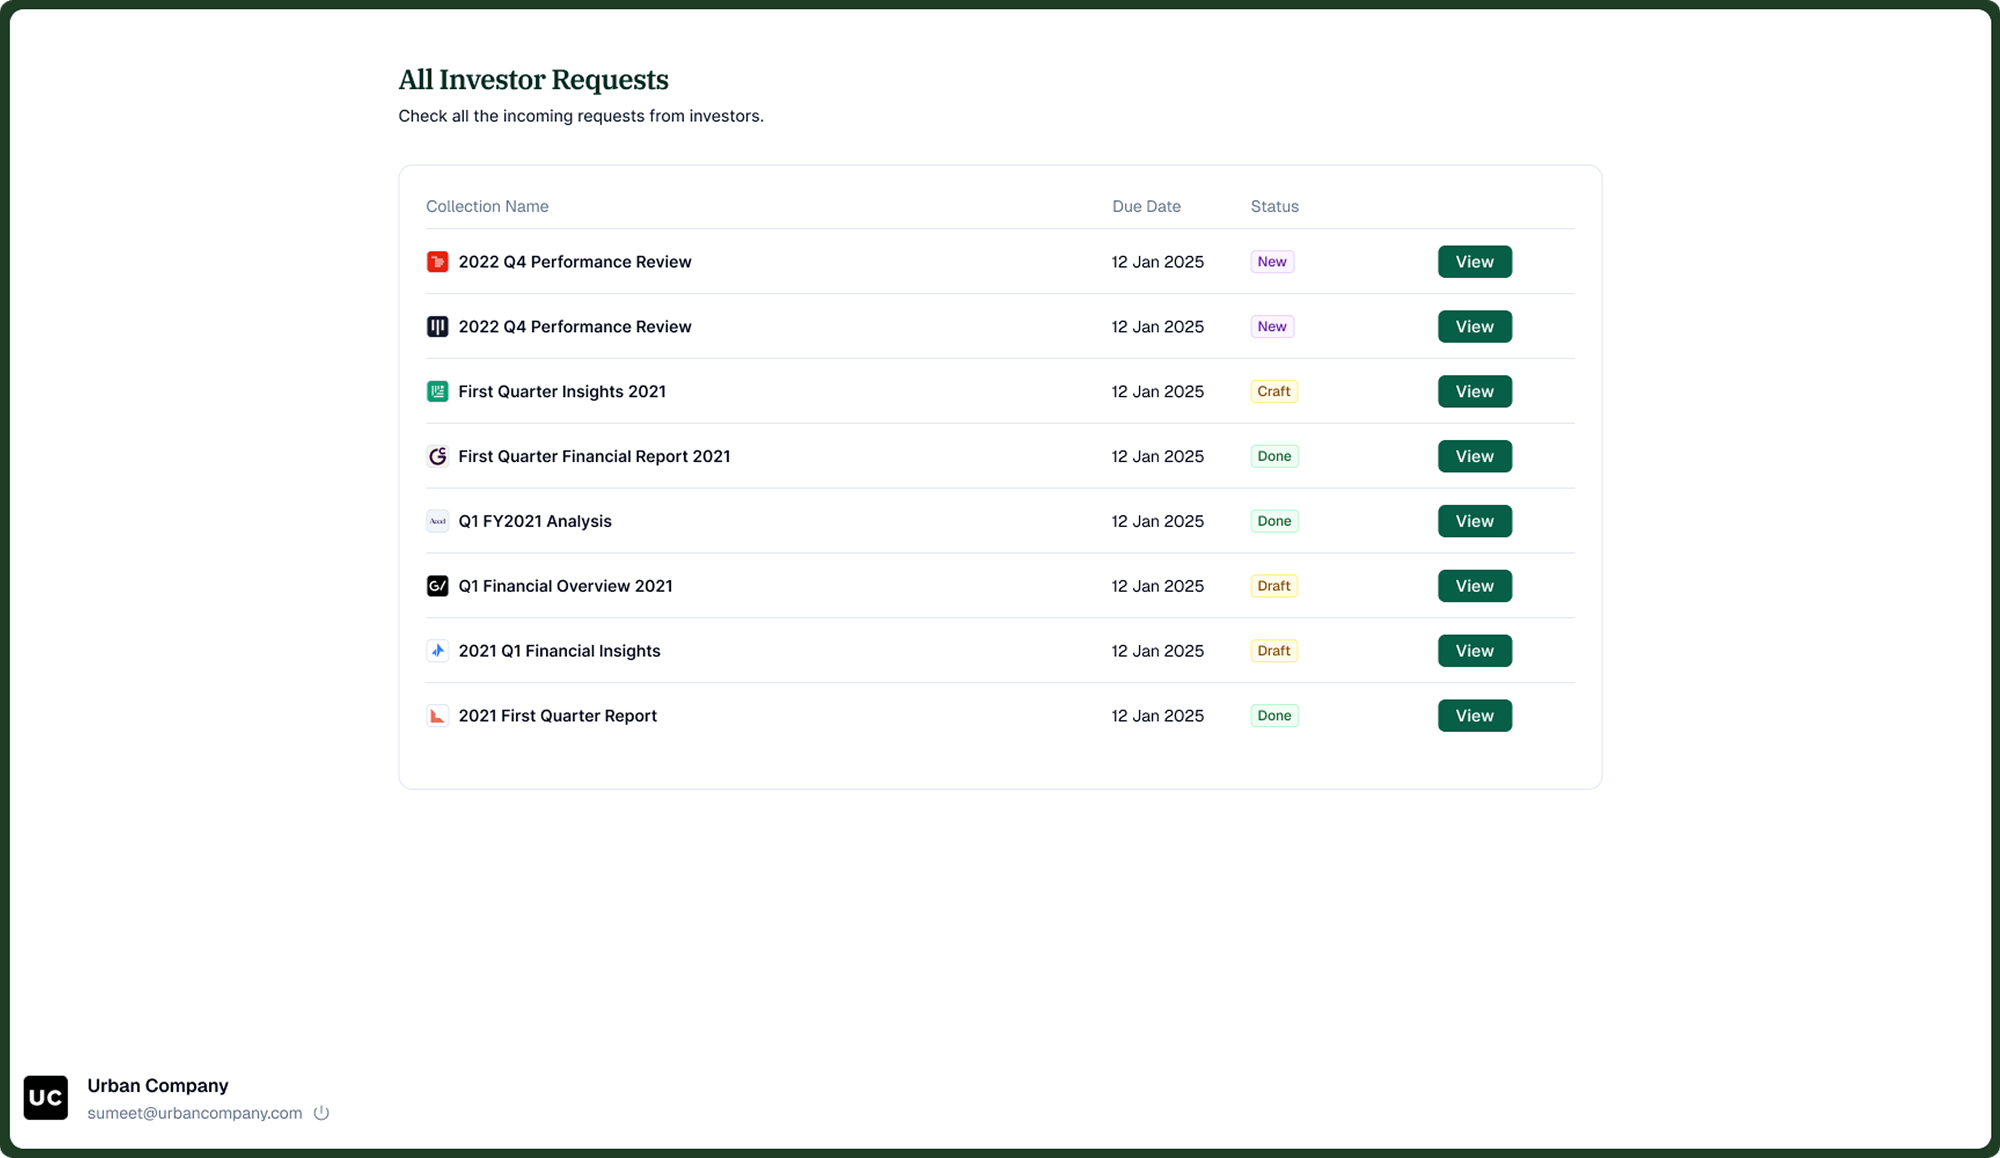Click the red icon beside 2021 First Quarter Report
2000x1158 pixels.
point(437,716)
